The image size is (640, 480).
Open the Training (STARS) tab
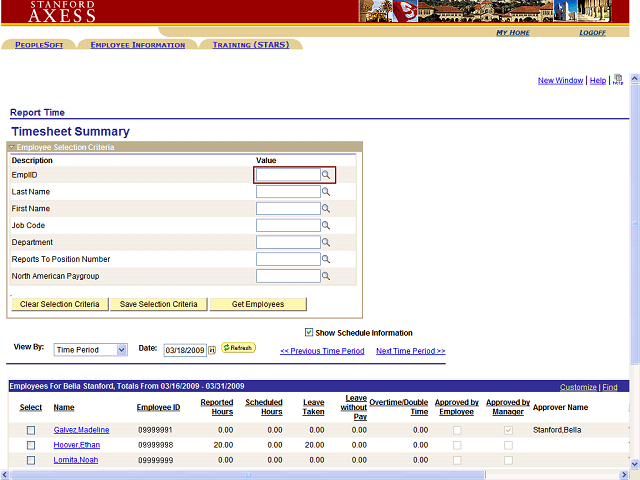tap(250, 45)
